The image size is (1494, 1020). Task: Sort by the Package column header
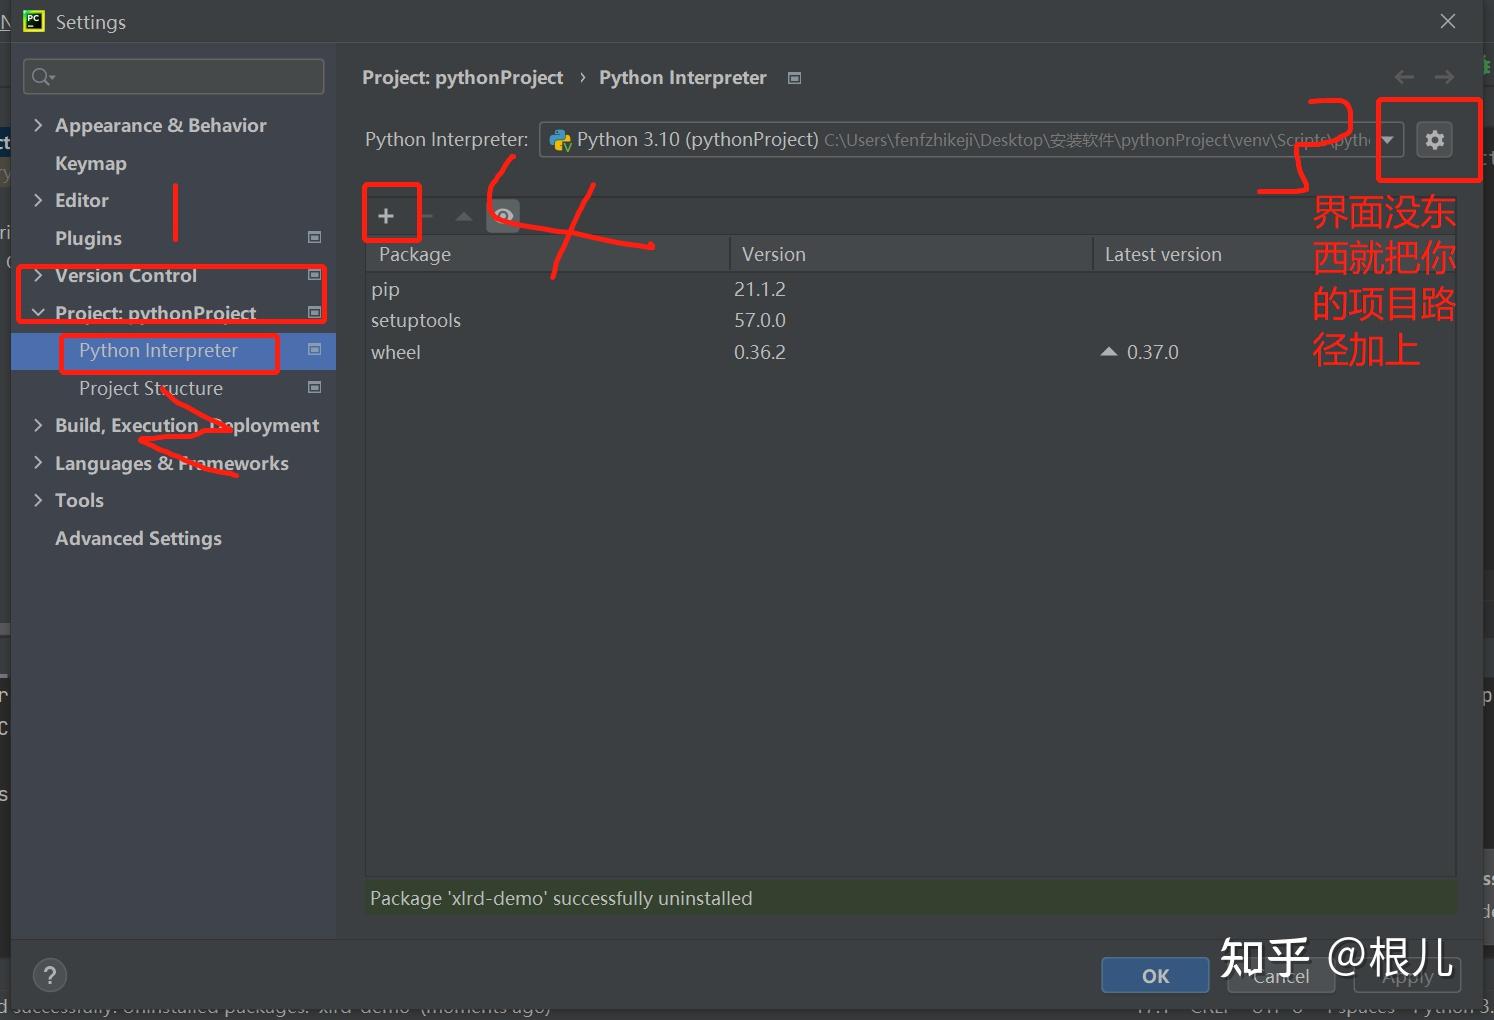[548, 254]
